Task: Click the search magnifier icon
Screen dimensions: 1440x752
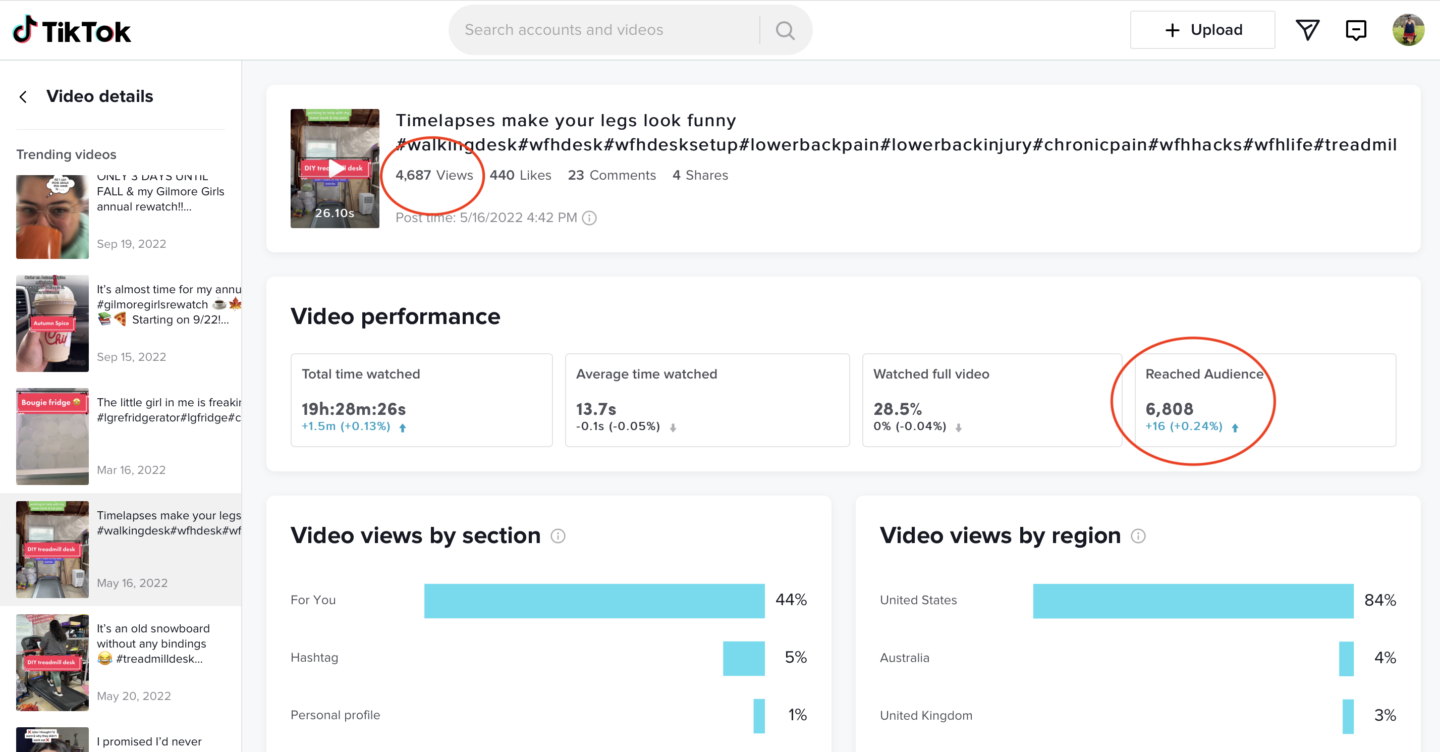Action: [785, 30]
